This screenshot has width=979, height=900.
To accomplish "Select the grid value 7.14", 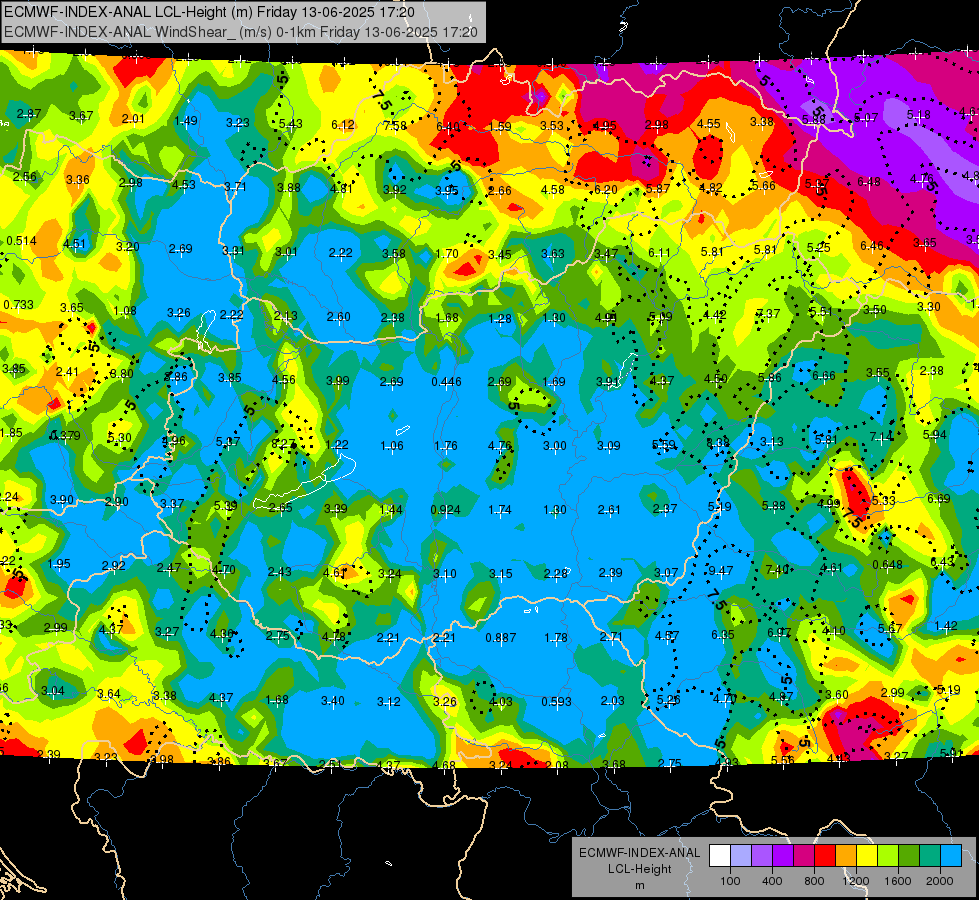I will coord(882,437).
